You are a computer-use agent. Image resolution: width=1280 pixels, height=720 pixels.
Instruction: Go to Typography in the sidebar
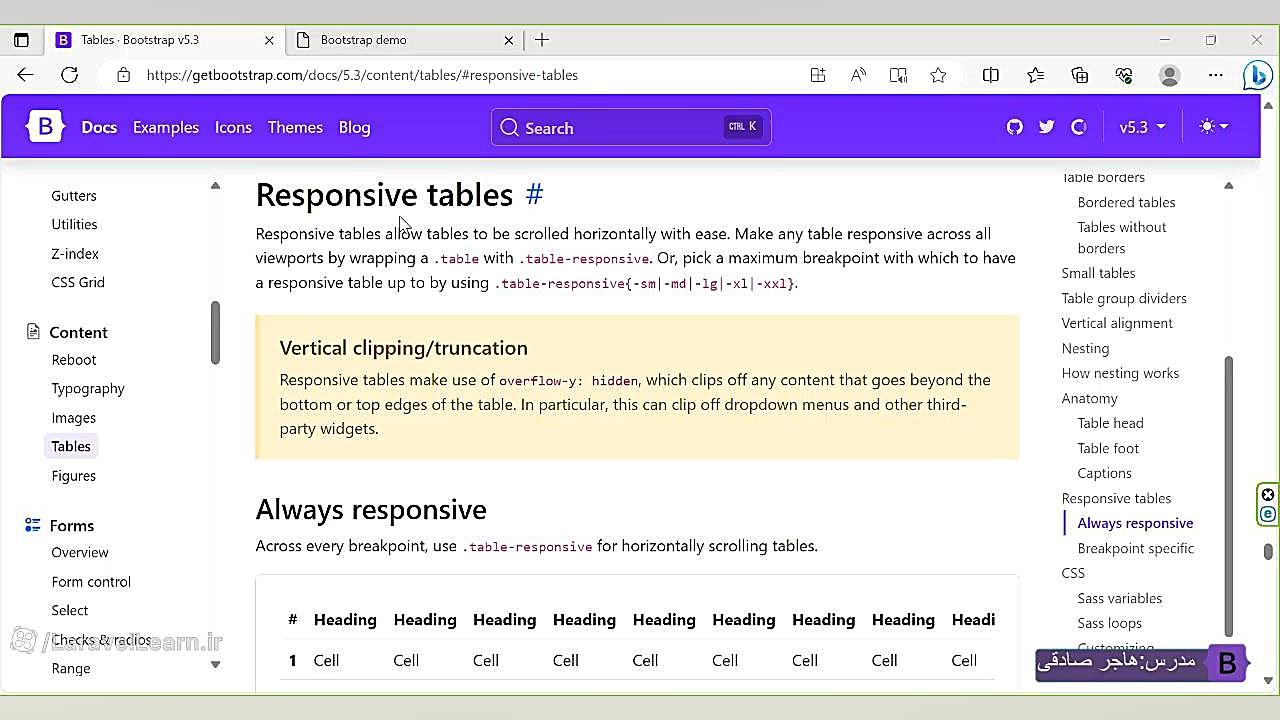88,388
